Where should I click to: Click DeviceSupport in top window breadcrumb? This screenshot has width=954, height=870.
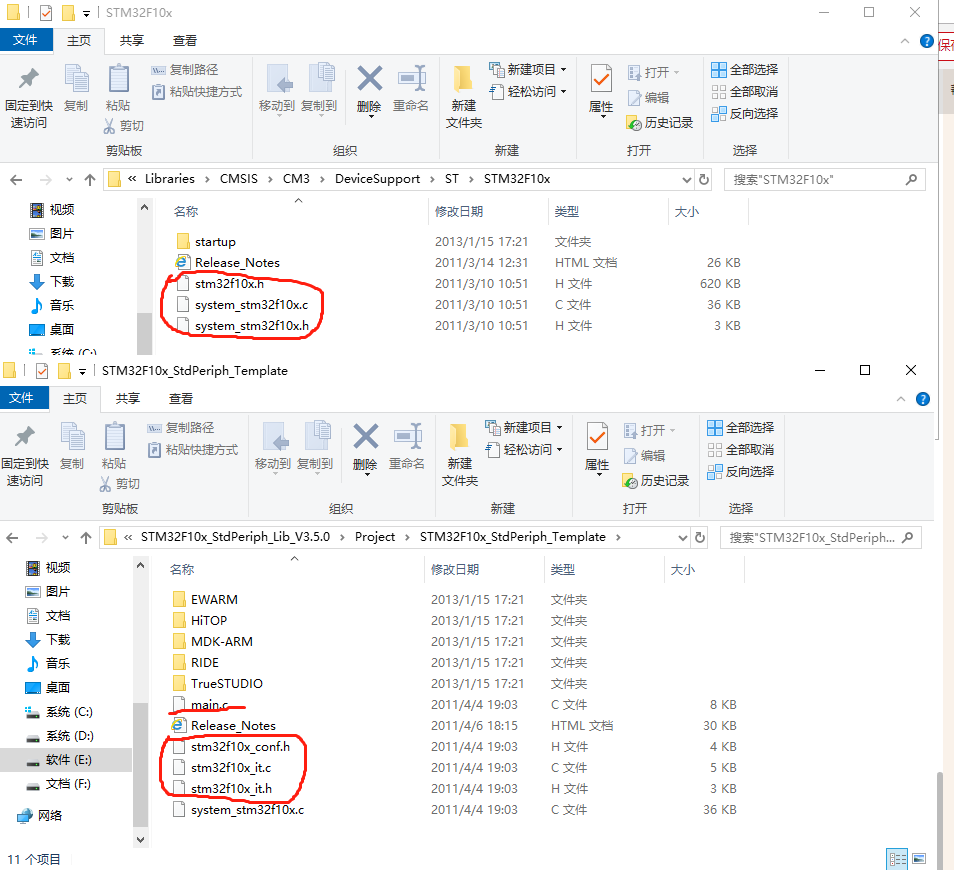coord(377,179)
